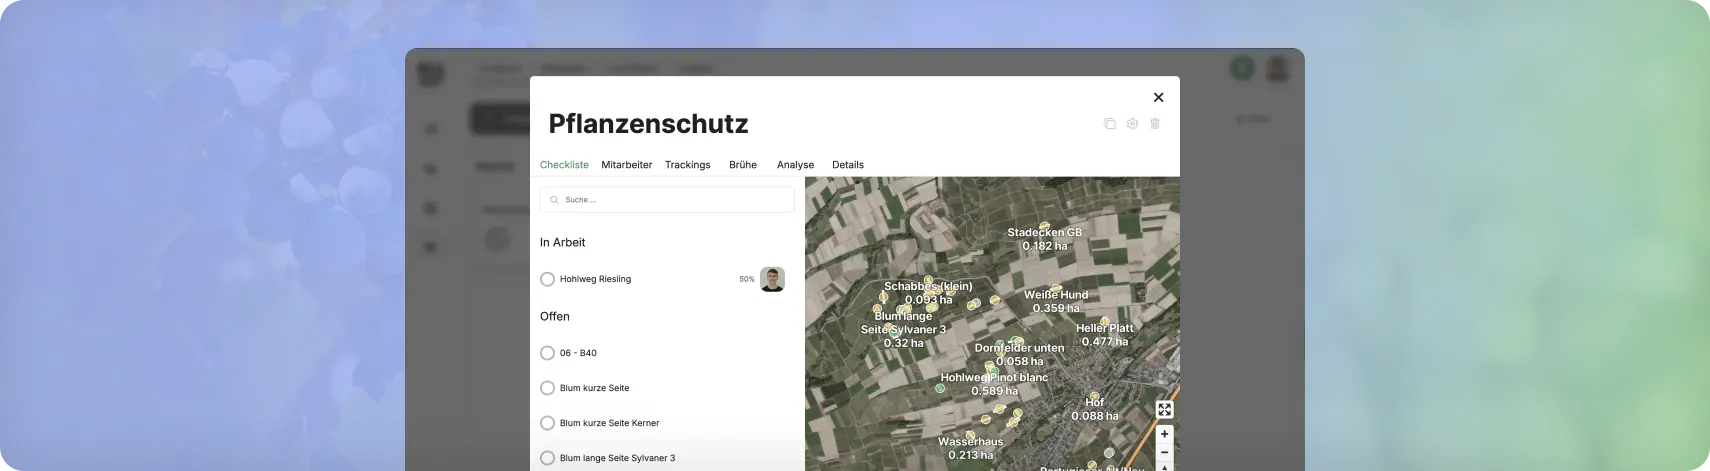This screenshot has width=1710, height=471.
Task: Click the Stadecken GB map marker
Action: pyautogui.click(x=1044, y=226)
